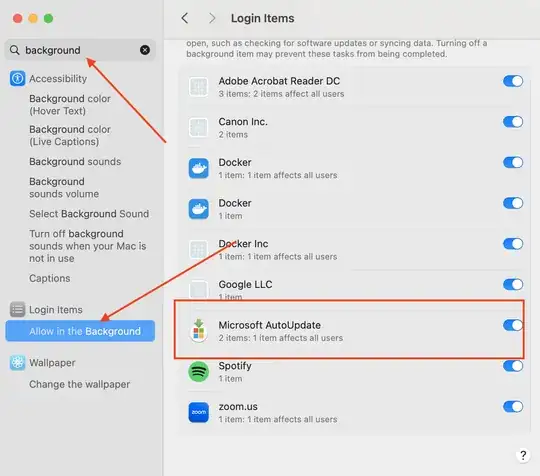Click into the background search field
Screen dimensions: 540x476
80,50
